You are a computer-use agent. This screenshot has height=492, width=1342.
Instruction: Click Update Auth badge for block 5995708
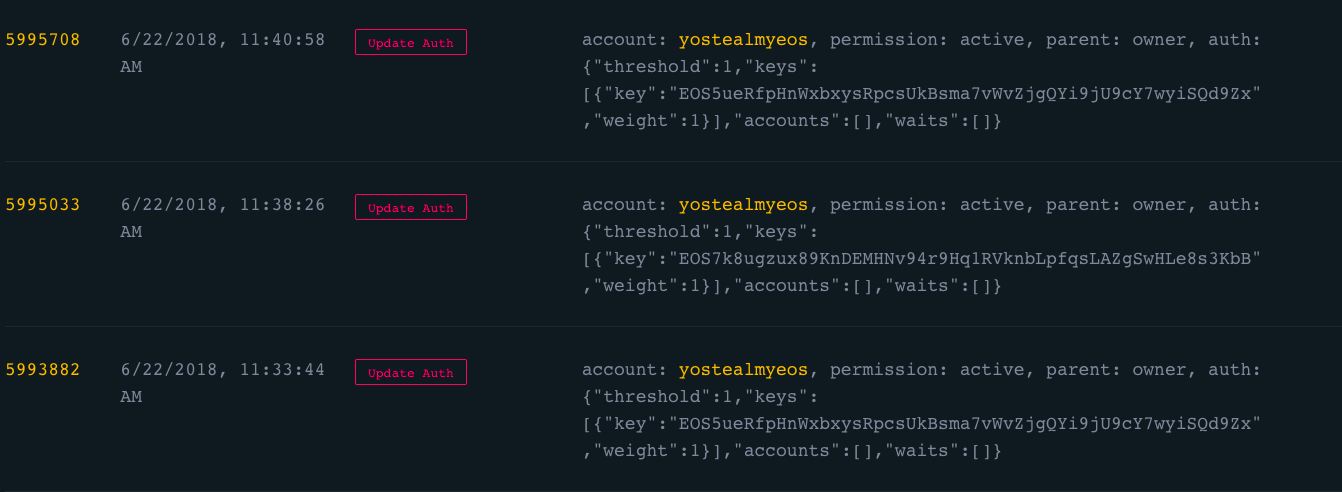[410, 42]
